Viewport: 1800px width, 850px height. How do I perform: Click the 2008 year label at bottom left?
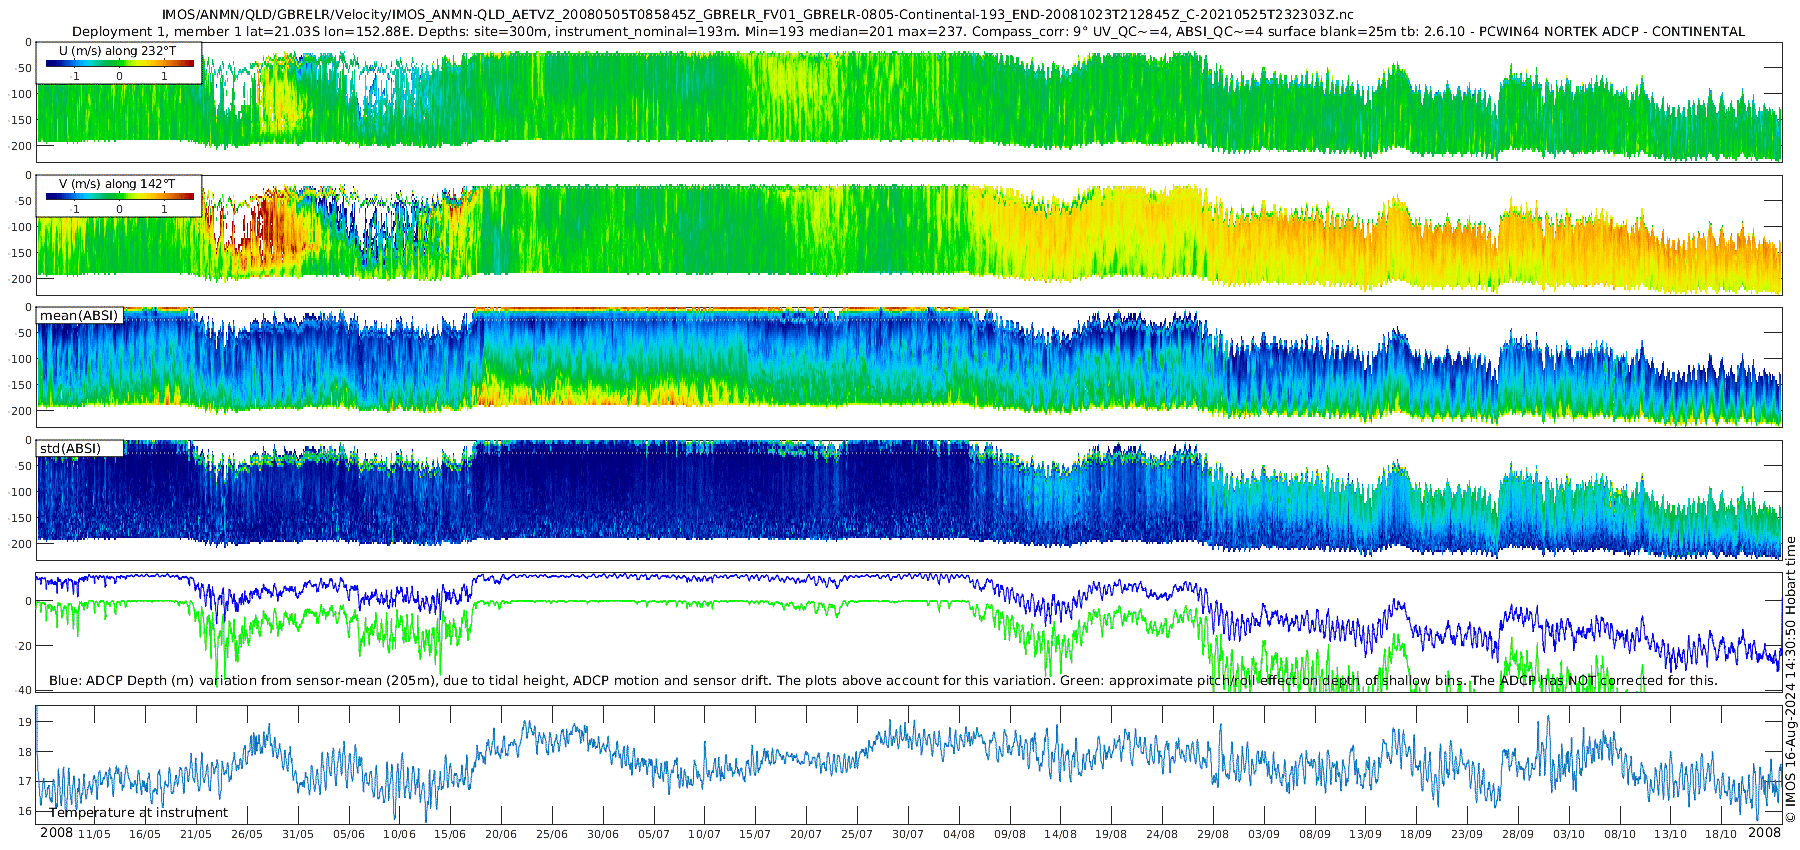56,833
